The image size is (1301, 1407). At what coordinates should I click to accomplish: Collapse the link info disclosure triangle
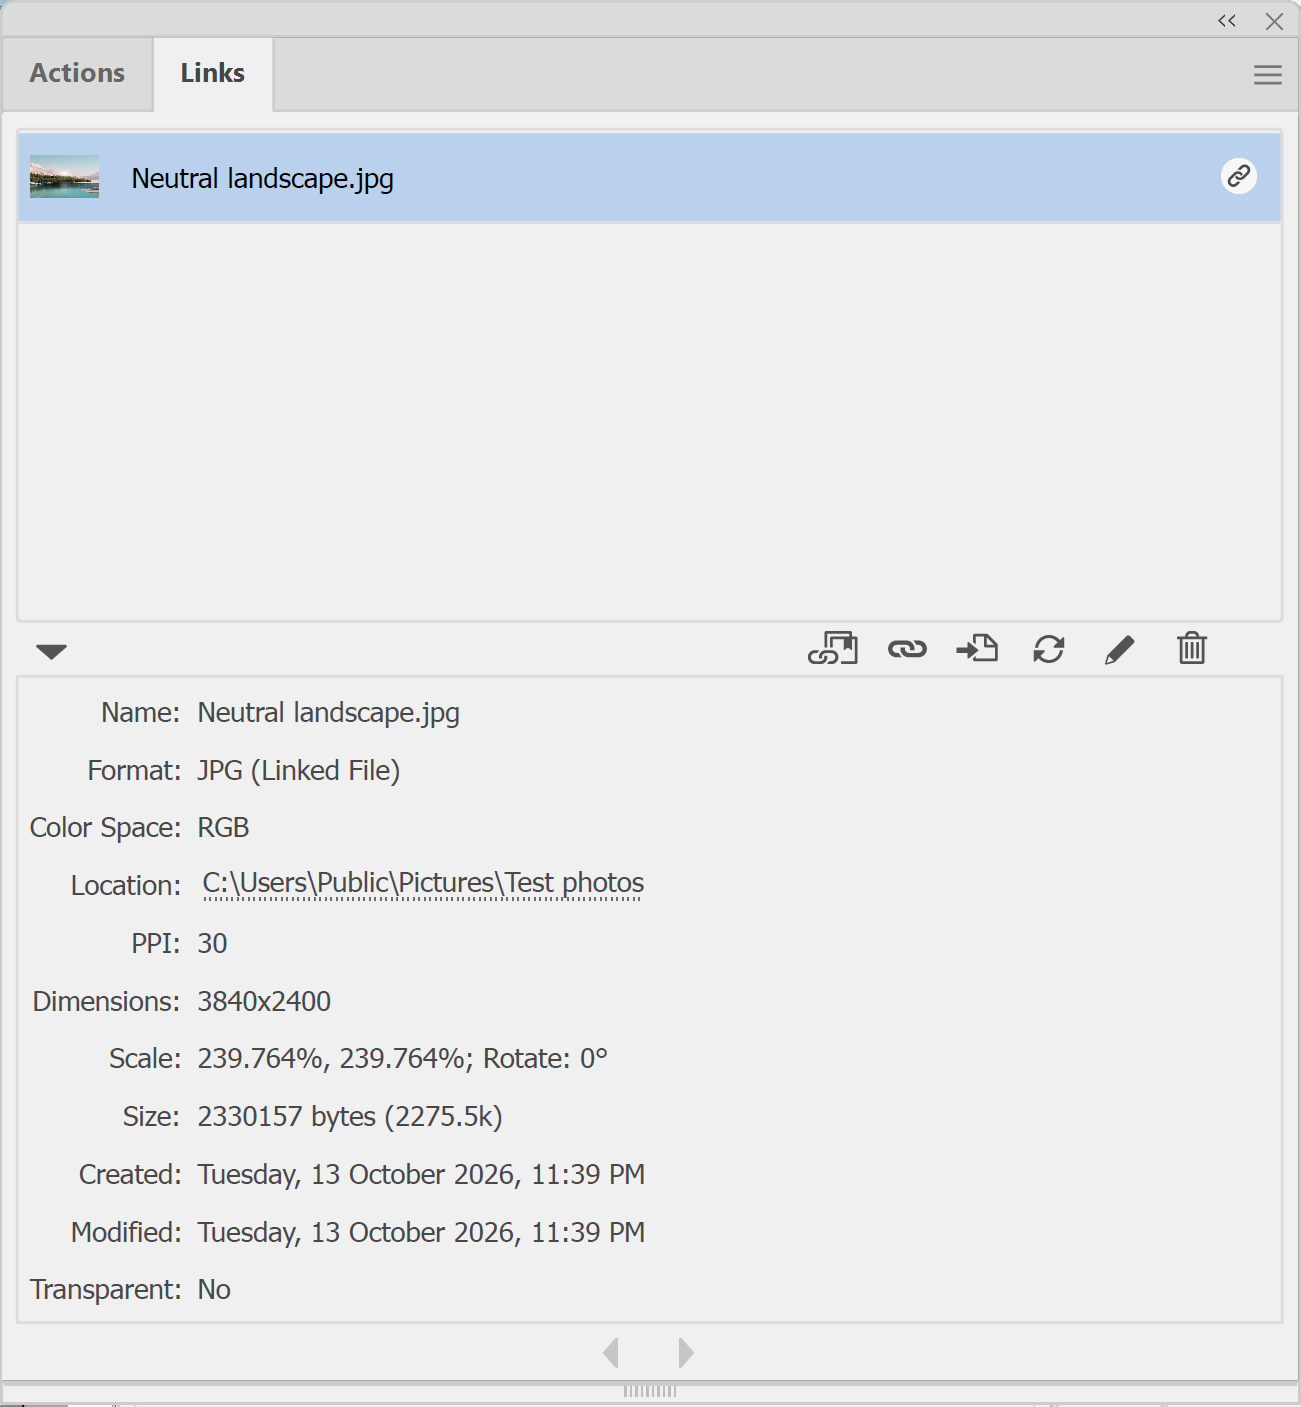[51, 652]
